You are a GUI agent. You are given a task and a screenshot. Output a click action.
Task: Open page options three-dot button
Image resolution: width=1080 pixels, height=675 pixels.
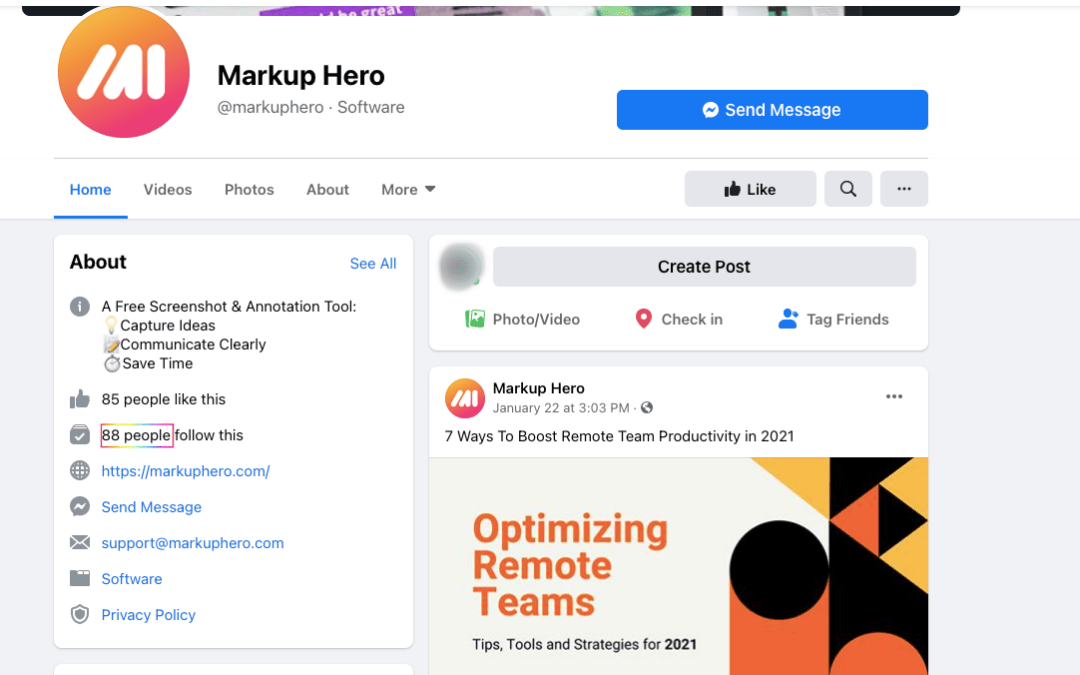click(904, 189)
